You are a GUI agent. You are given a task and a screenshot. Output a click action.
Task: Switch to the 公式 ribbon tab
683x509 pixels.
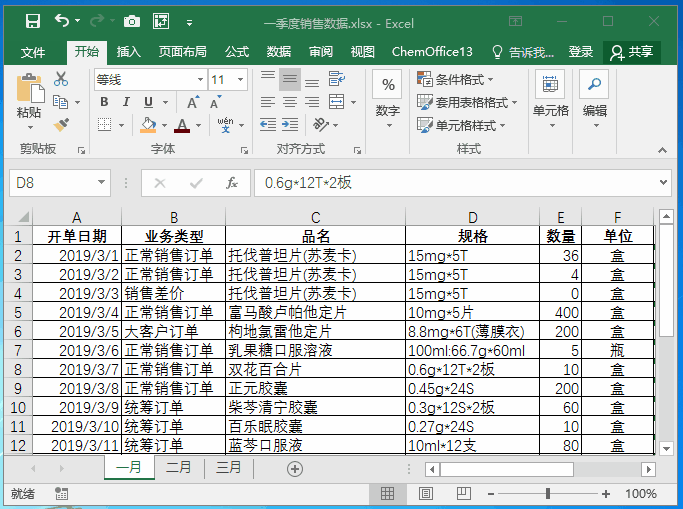click(x=237, y=52)
